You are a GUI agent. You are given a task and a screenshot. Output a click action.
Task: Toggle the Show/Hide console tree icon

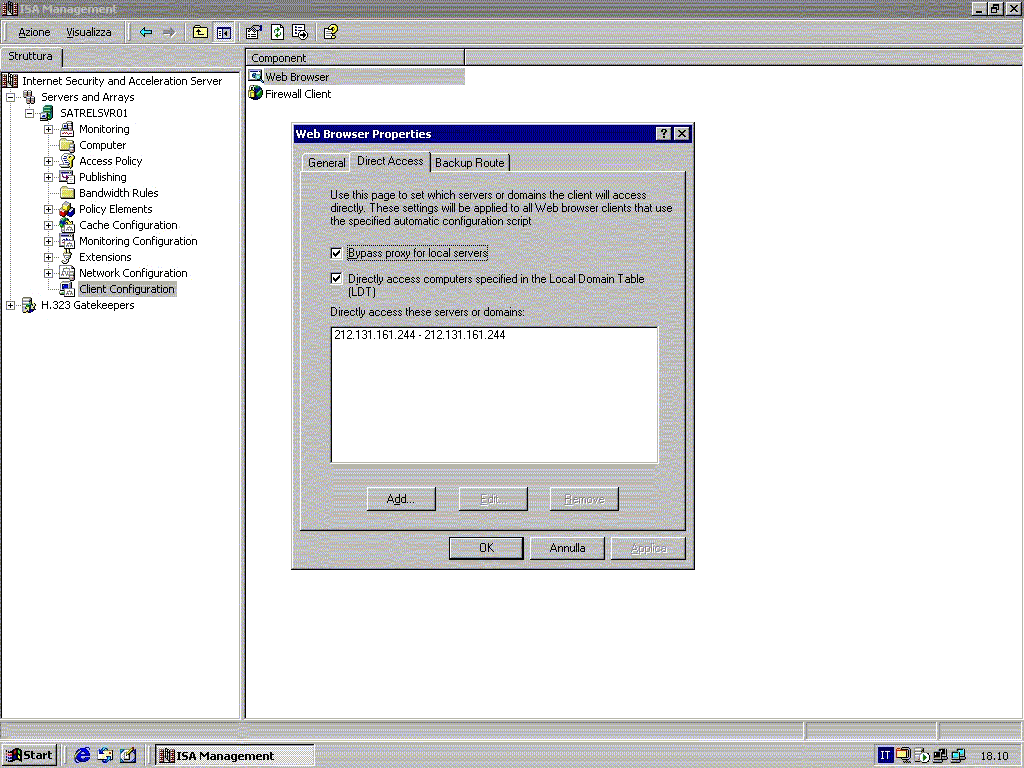[224, 32]
